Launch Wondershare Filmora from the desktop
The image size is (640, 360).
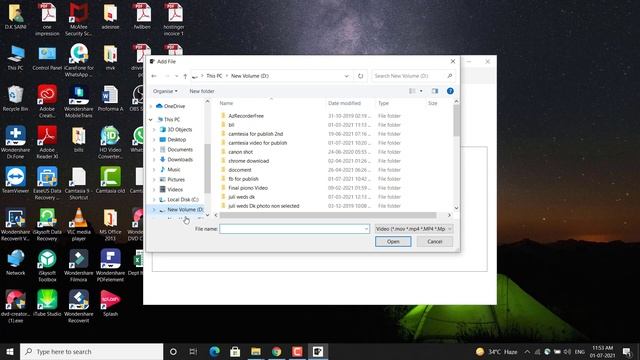pos(79,265)
